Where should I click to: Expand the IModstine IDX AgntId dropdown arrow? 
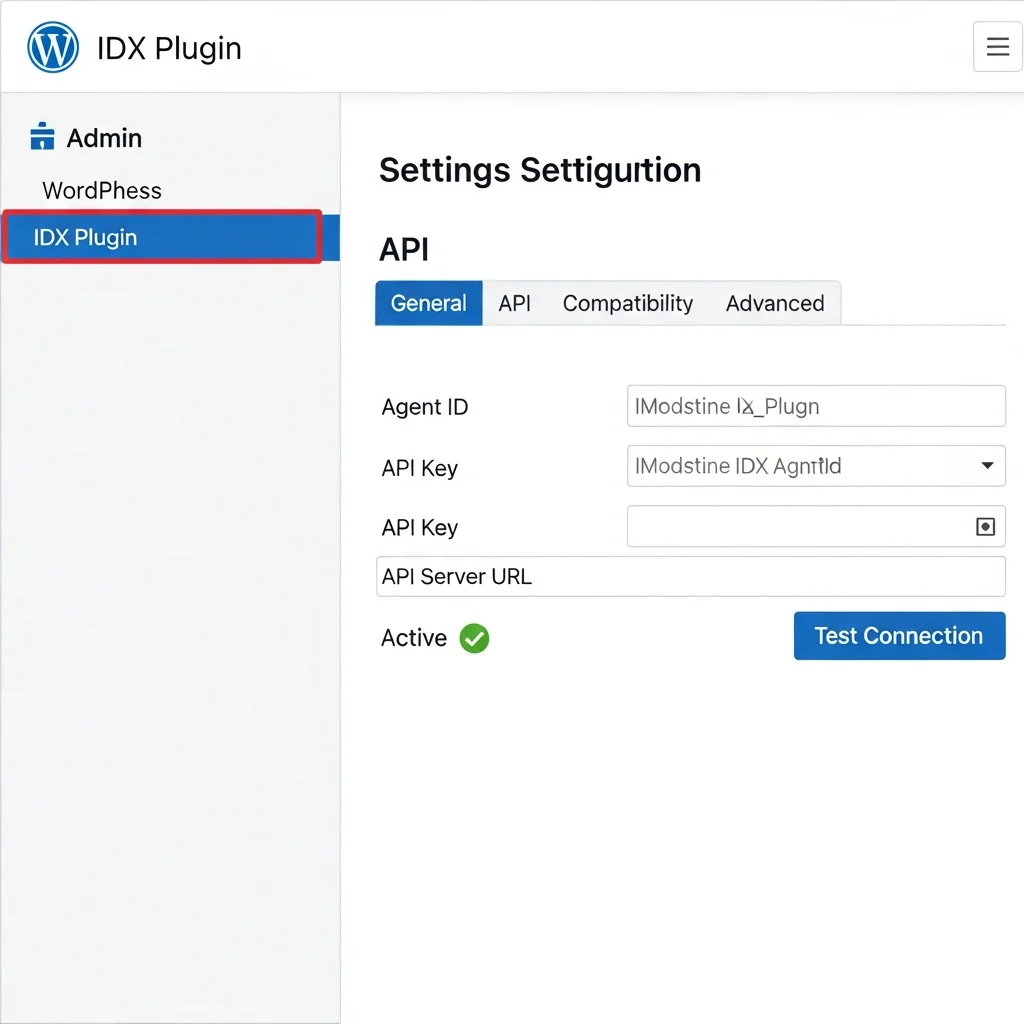[x=987, y=466]
